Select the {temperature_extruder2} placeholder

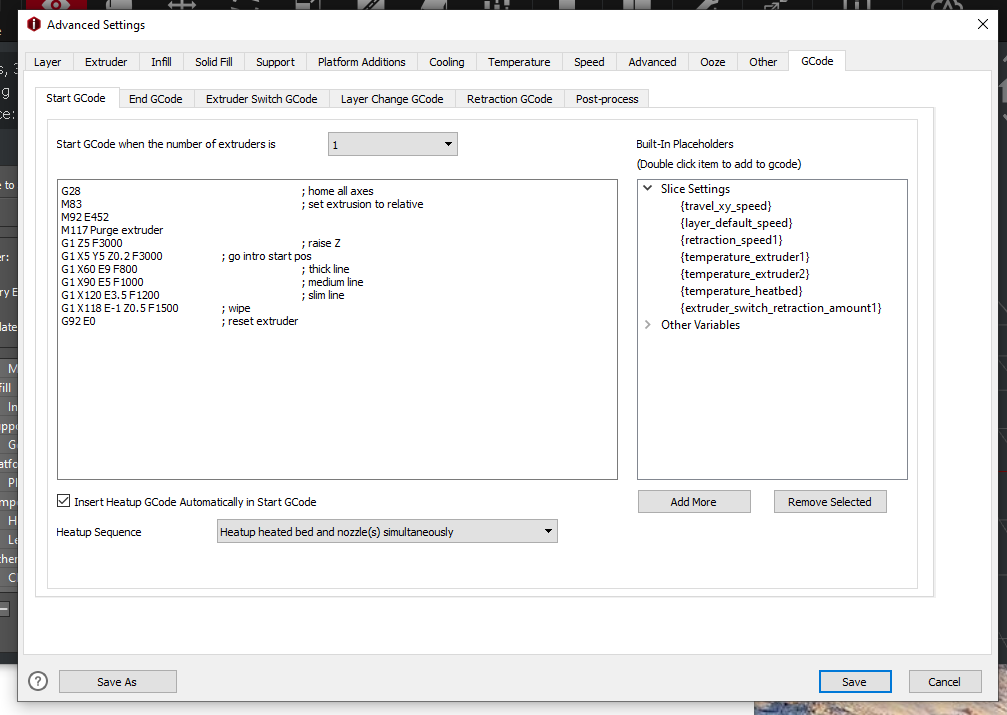click(x=745, y=274)
